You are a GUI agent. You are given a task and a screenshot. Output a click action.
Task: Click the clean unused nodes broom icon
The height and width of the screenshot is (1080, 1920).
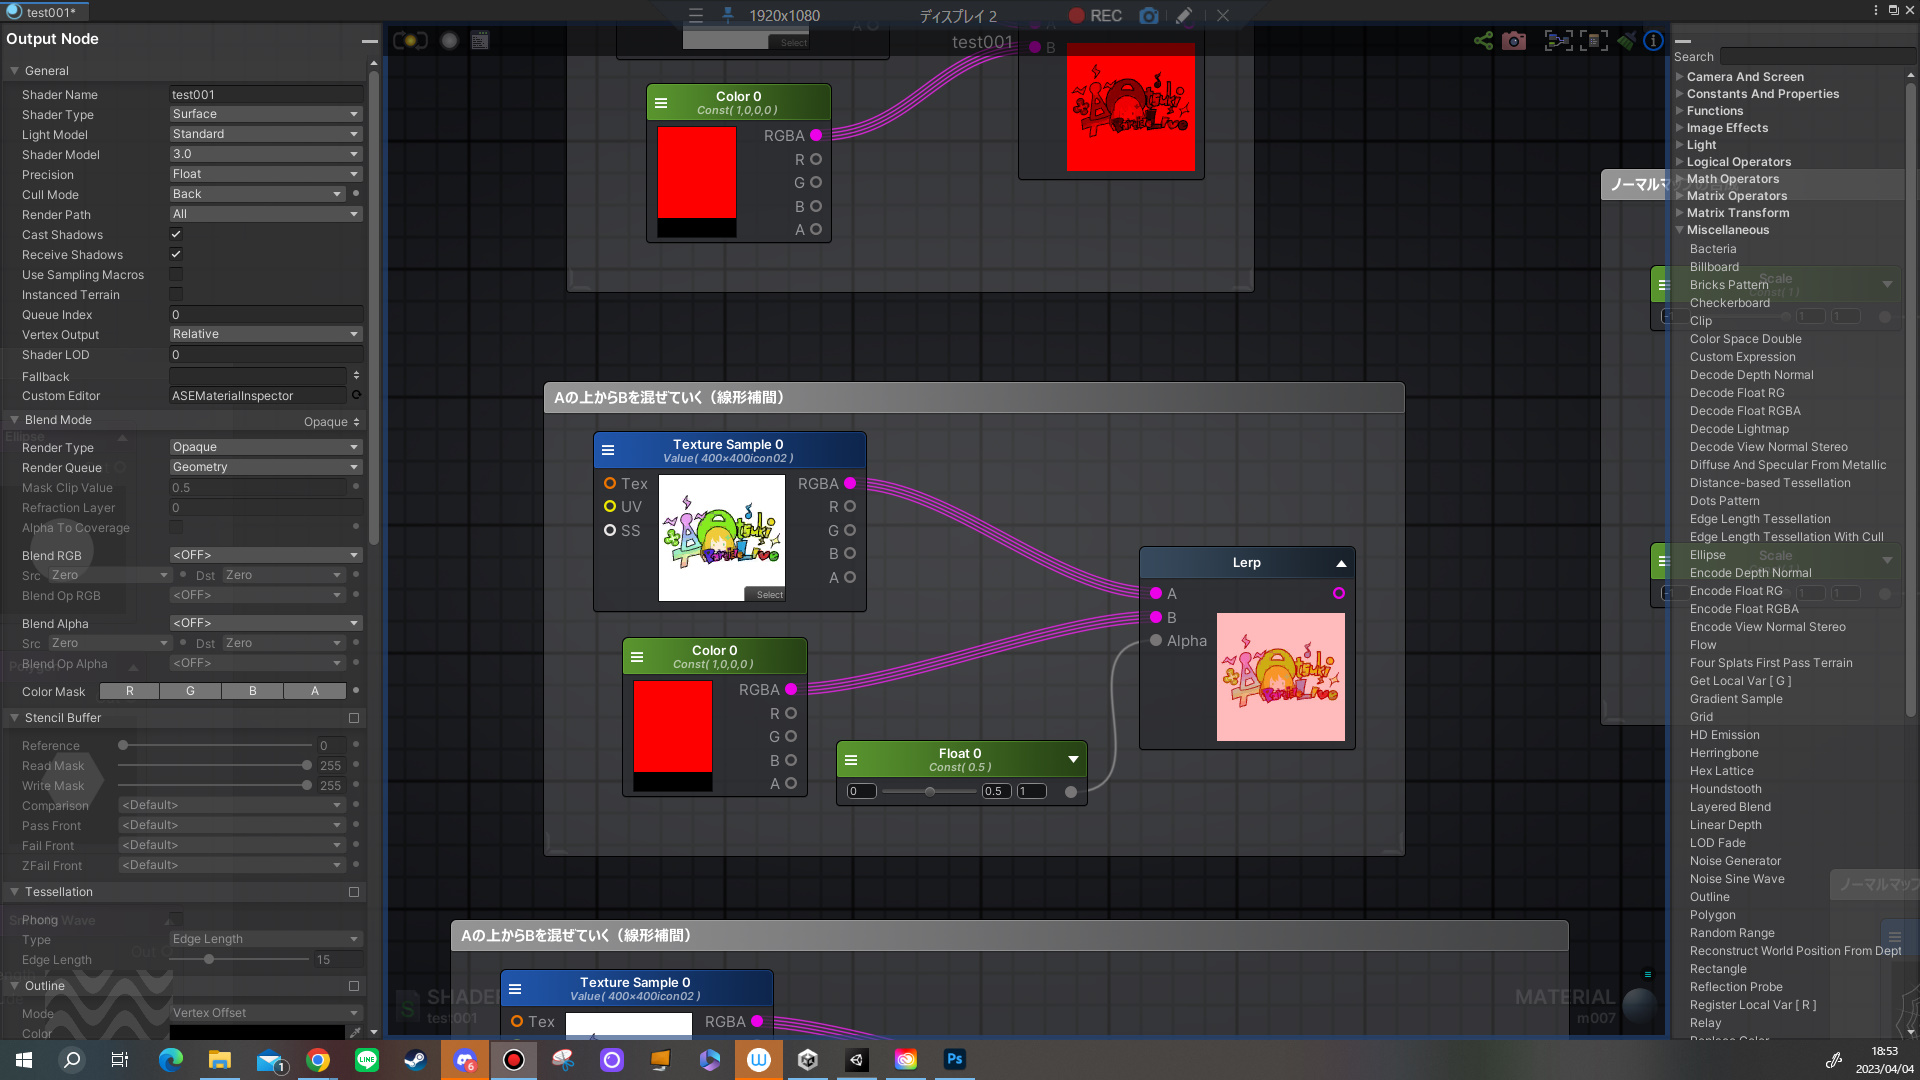click(x=1626, y=41)
